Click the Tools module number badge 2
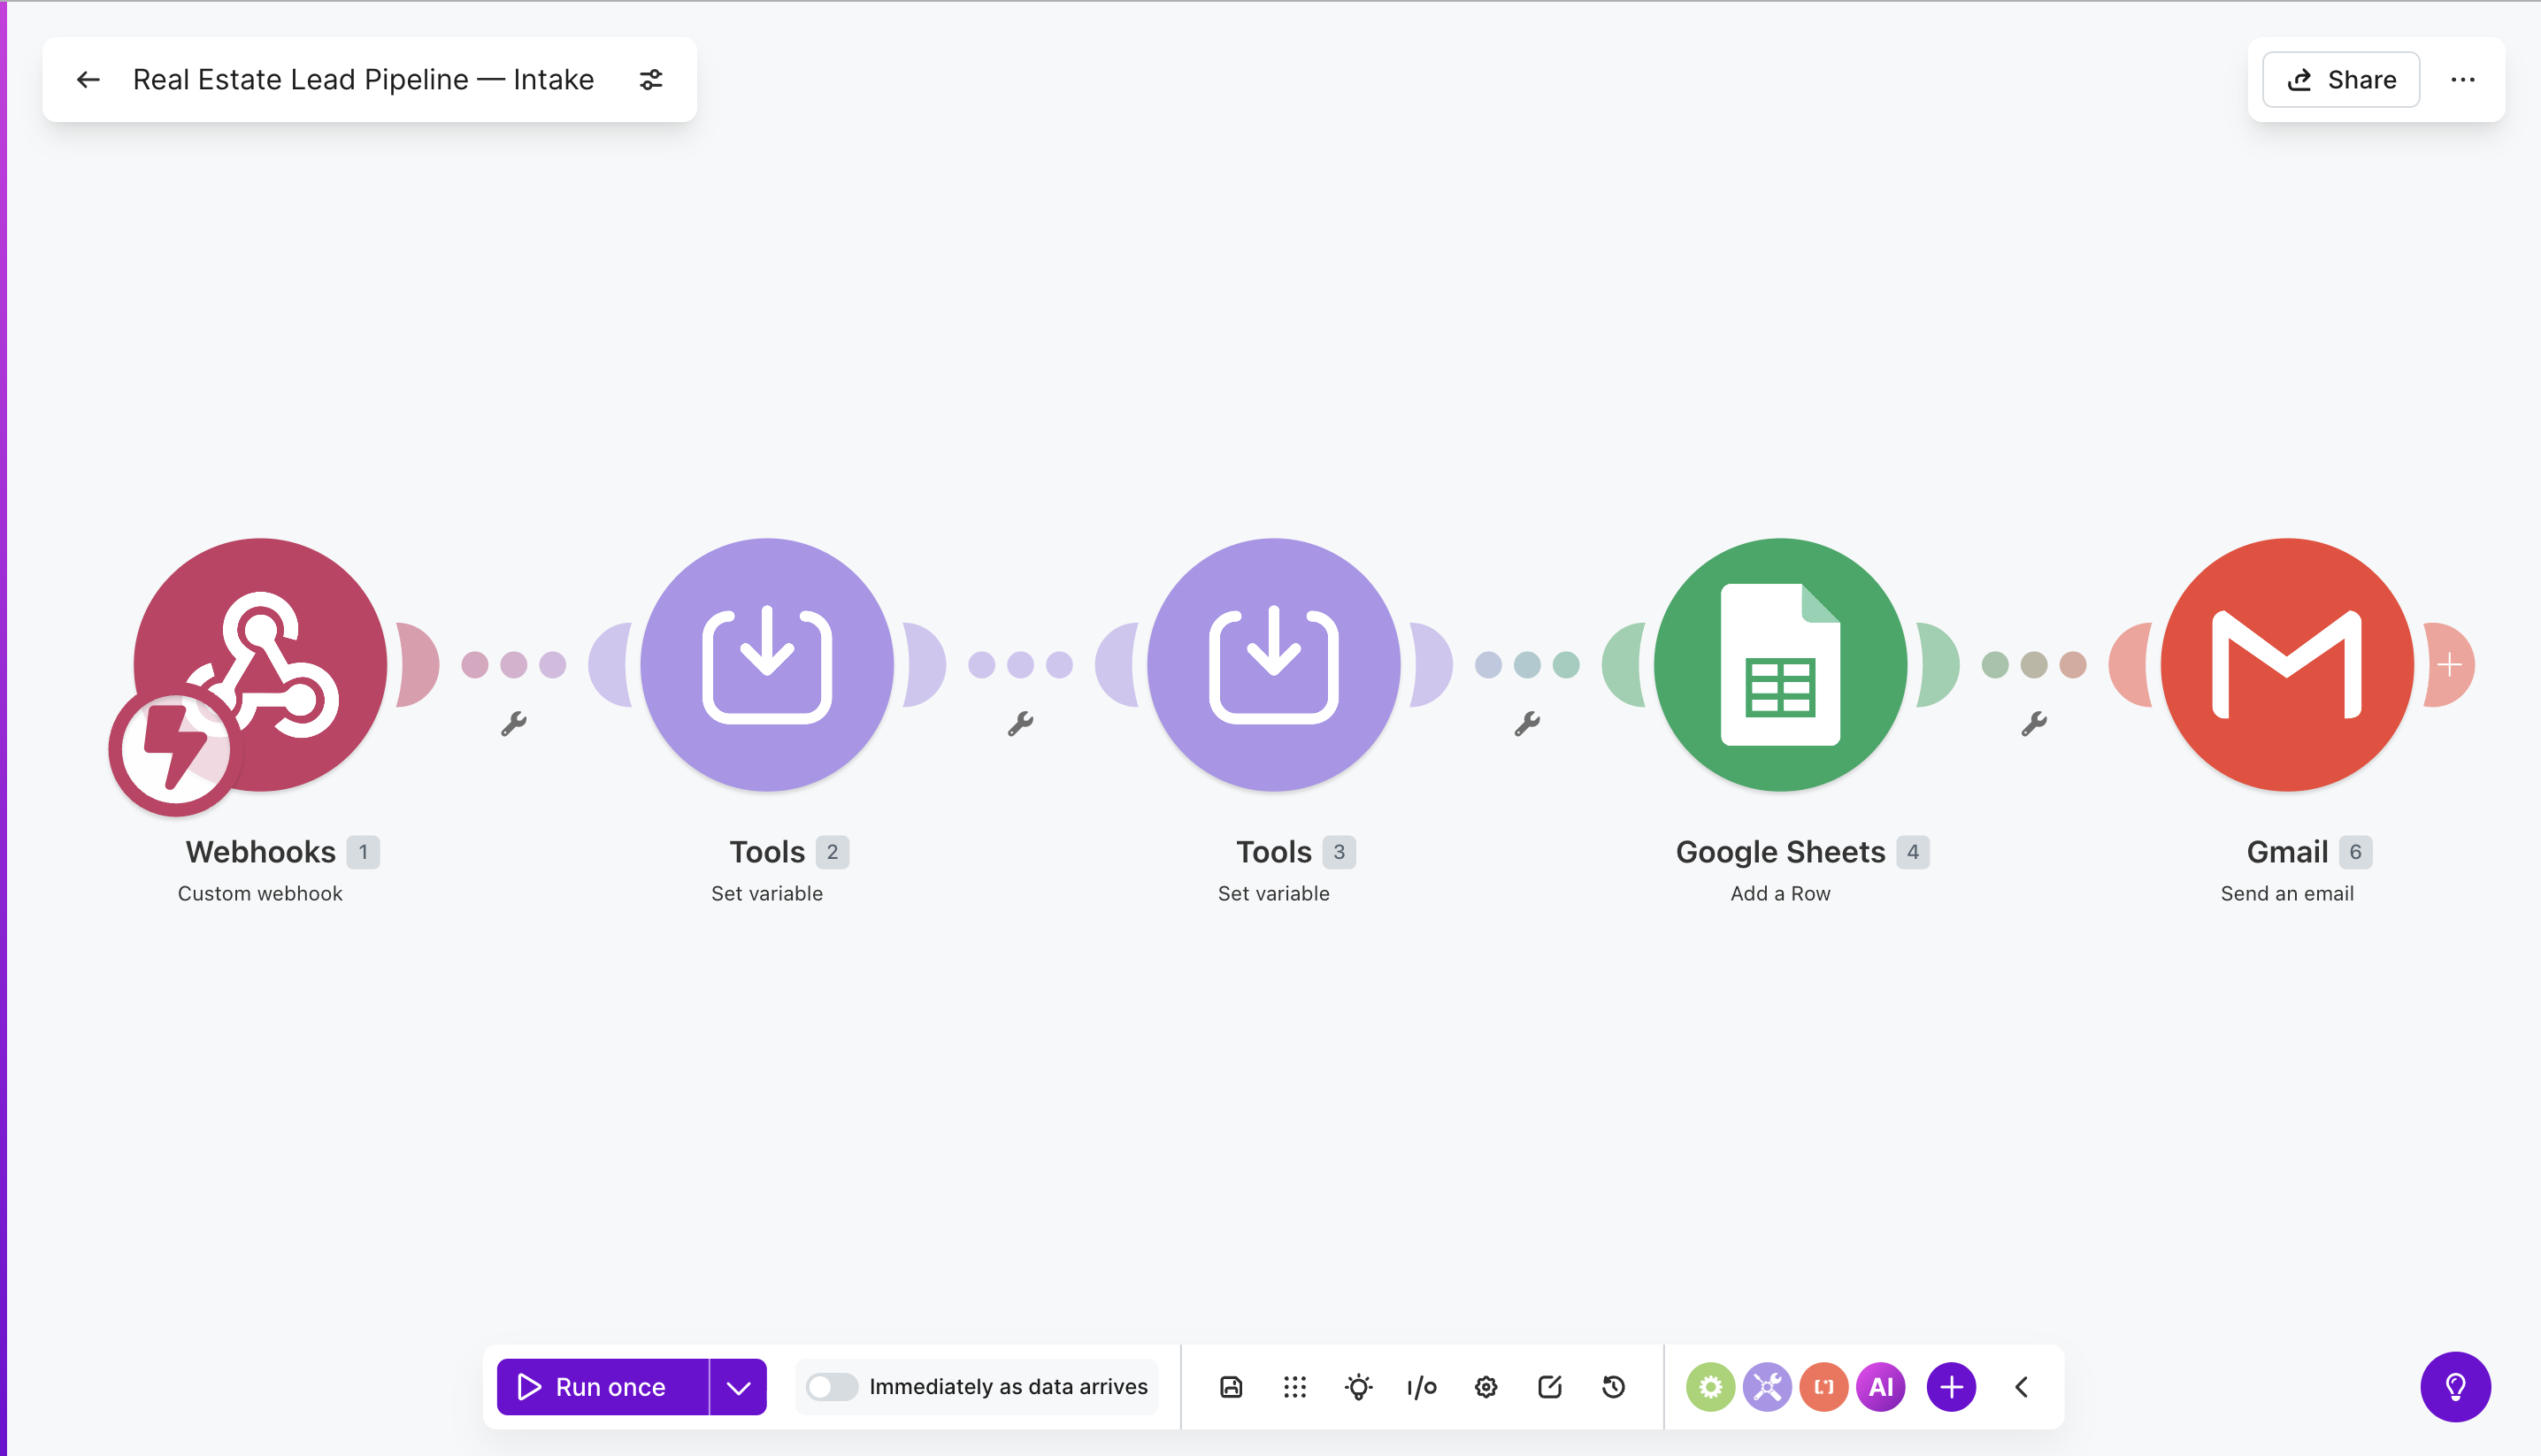 click(832, 852)
